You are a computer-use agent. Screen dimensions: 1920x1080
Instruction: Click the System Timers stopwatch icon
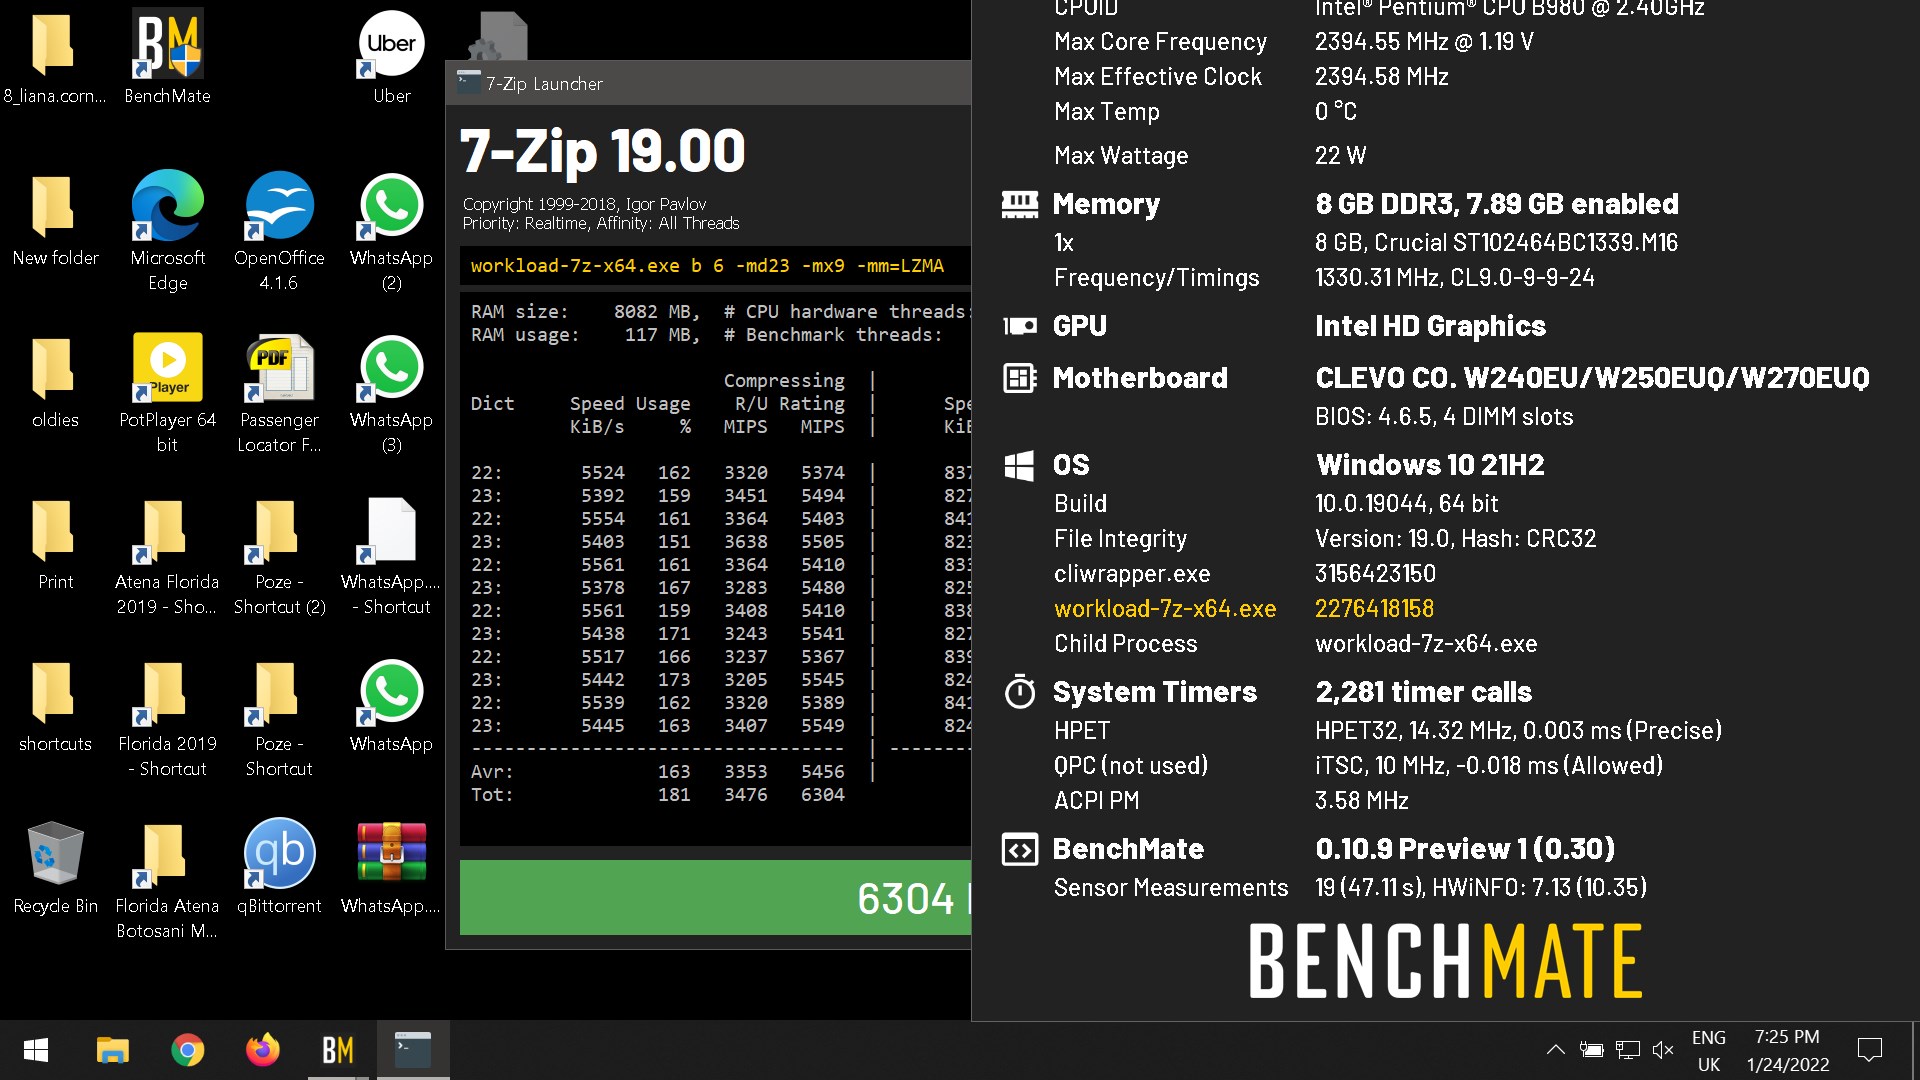[1019, 692]
